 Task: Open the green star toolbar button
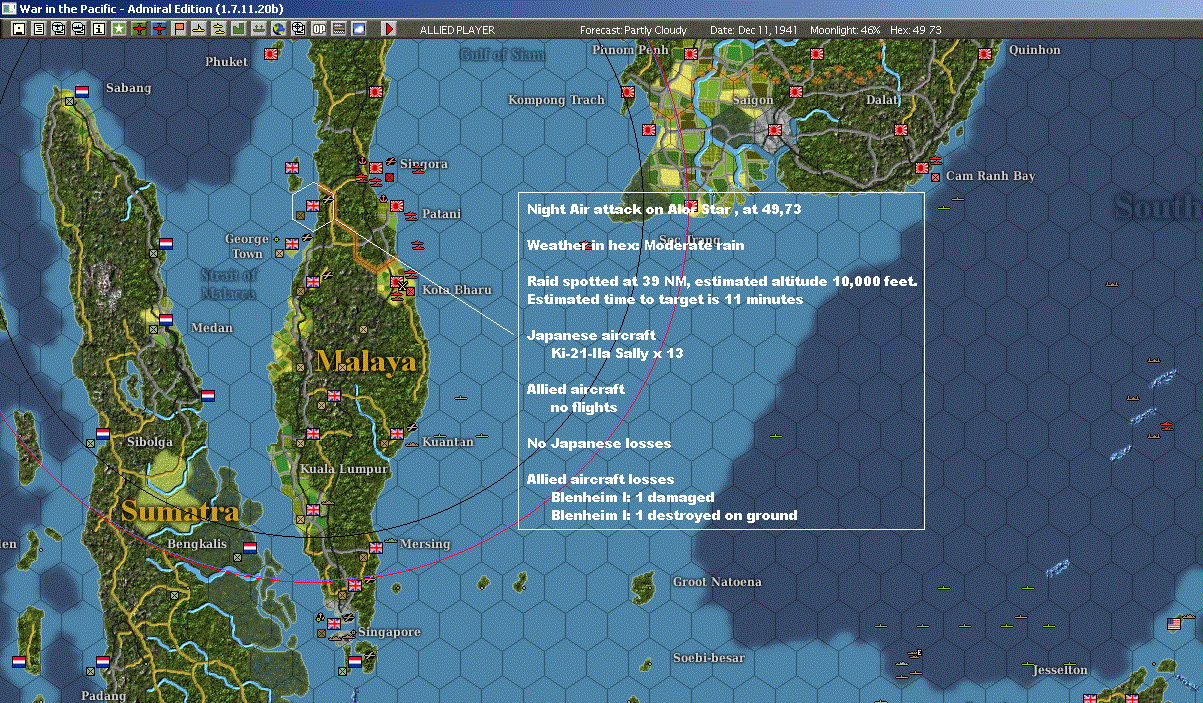pos(118,29)
